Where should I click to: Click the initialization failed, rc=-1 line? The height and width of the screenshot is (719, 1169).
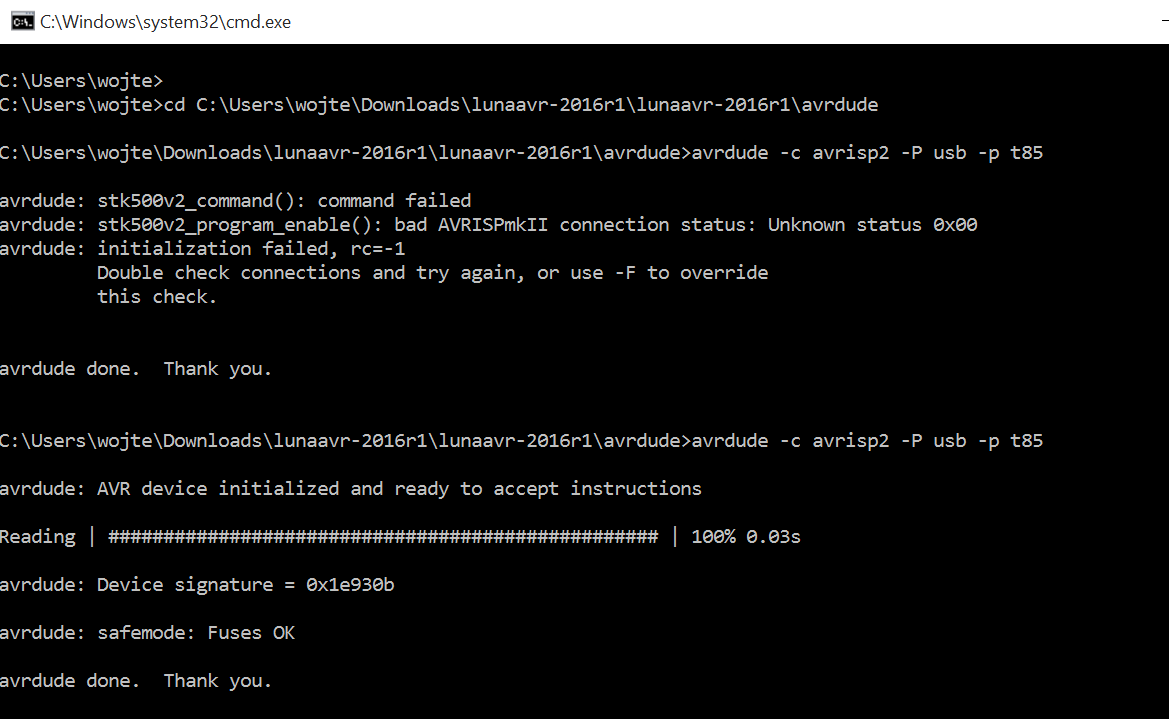point(203,248)
